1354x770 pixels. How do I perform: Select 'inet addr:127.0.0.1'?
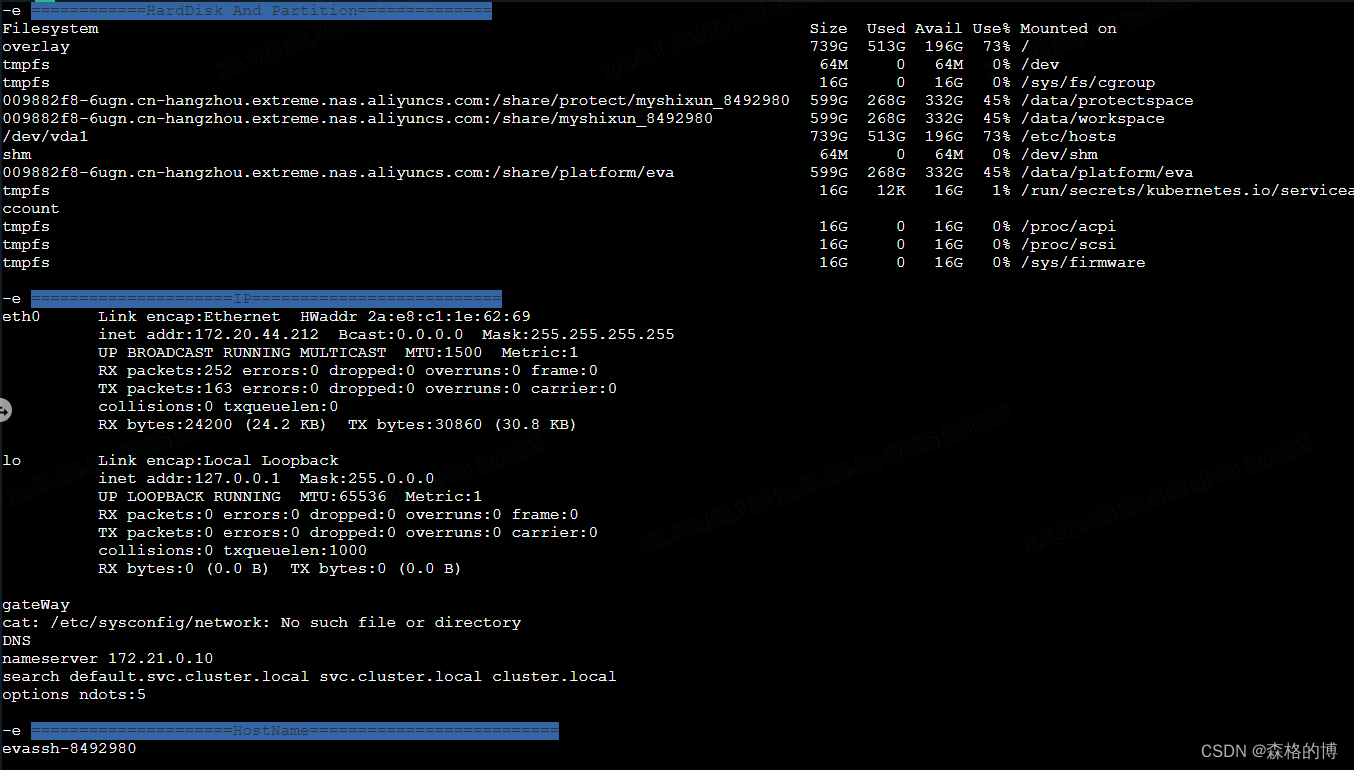(189, 479)
